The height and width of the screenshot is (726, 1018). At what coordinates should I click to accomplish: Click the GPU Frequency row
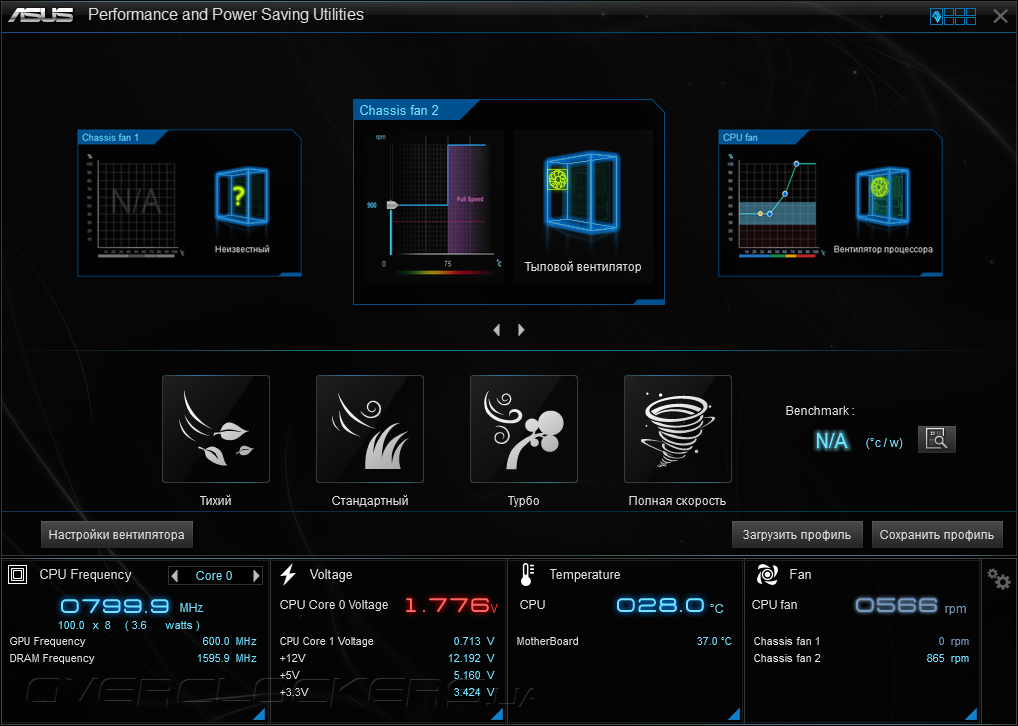133,641
